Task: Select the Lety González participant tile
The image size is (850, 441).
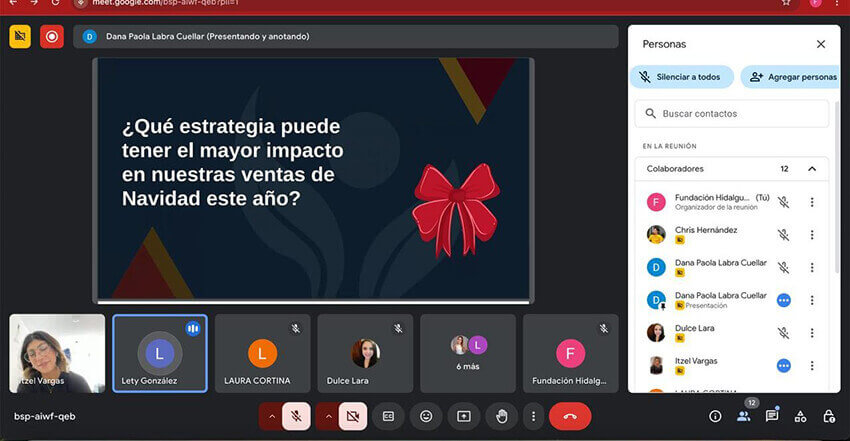Action: pyautogui.click(x=160, y=353)
